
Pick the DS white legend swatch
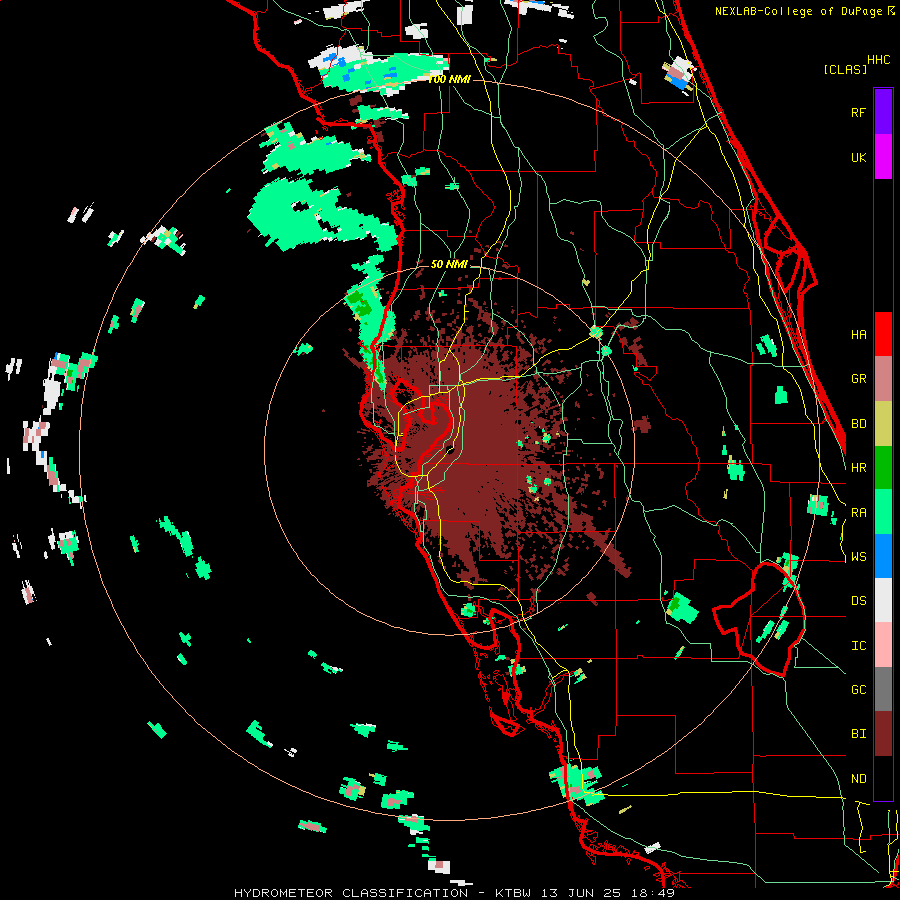click(883, 601)
